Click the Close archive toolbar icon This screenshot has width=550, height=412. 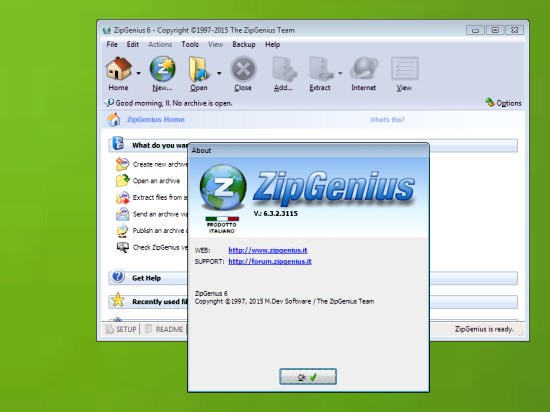(x=243, y=69)
